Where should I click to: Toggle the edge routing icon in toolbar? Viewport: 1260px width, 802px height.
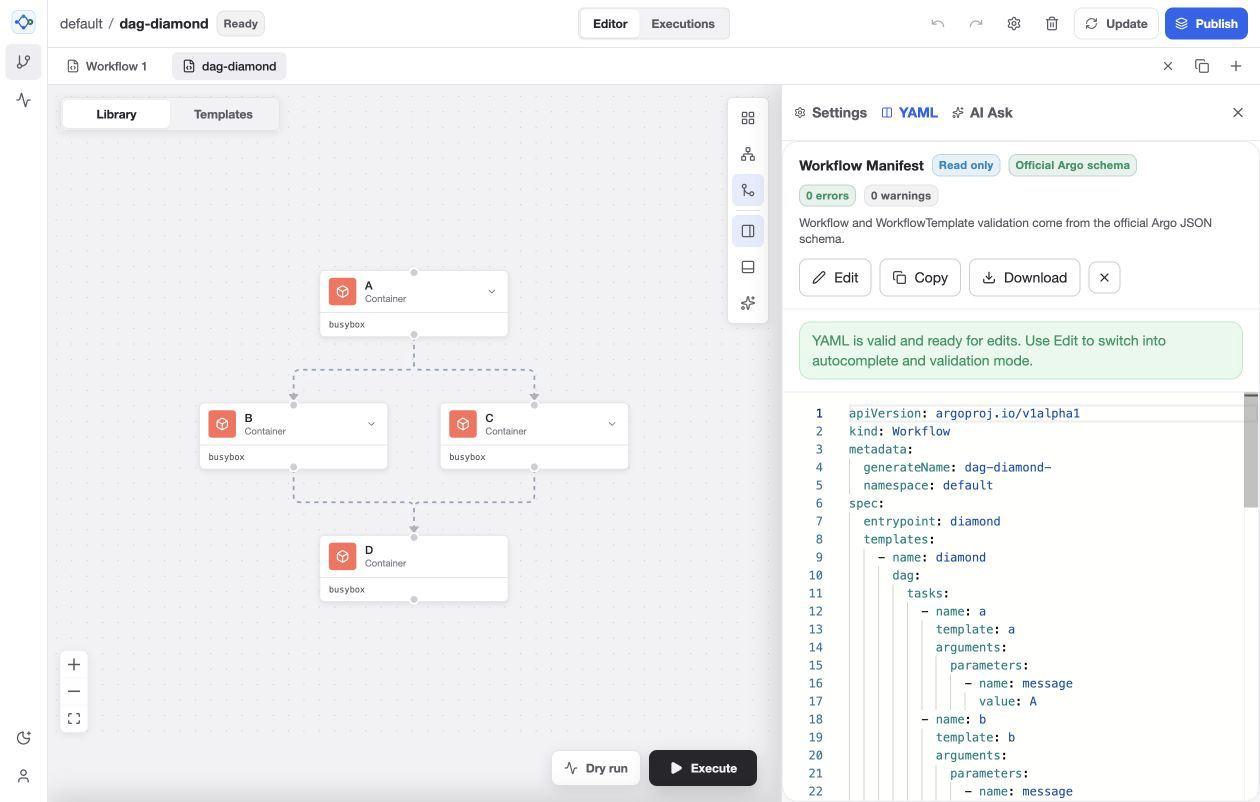748,190
